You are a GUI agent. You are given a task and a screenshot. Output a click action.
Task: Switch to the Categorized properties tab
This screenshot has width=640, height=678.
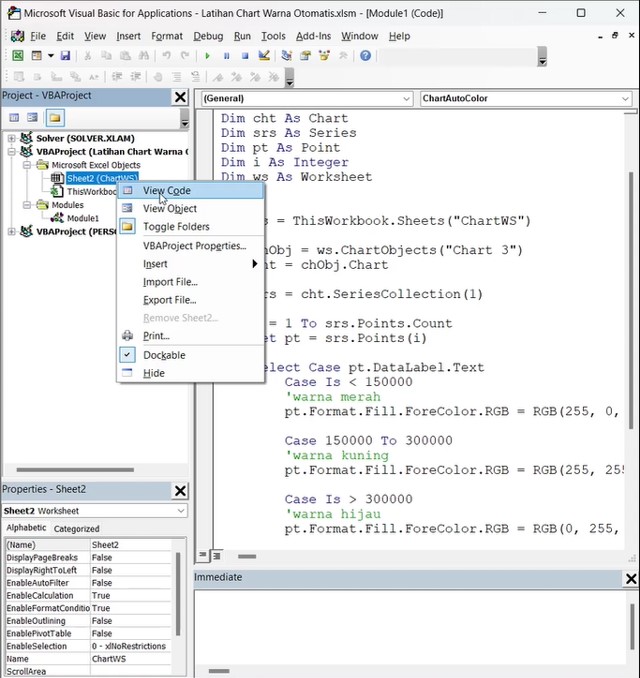(x=76, y=528)
